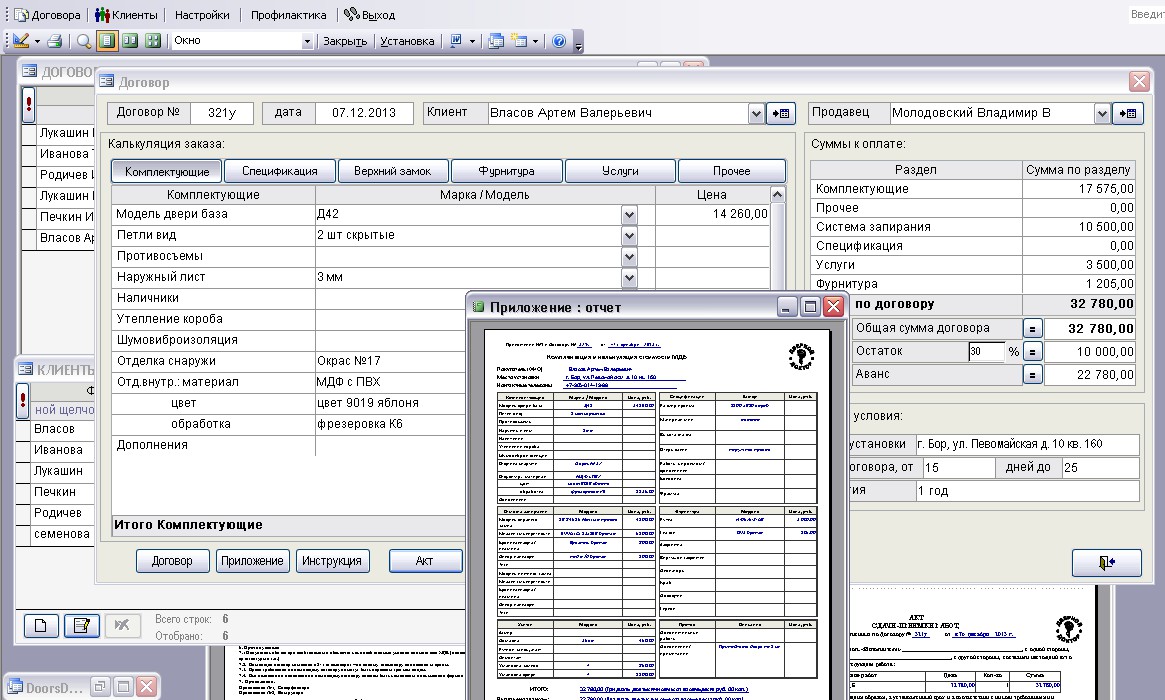Open the Модель двери база dropdown
The image size is (1165, 700).
(x=629, y=214)
